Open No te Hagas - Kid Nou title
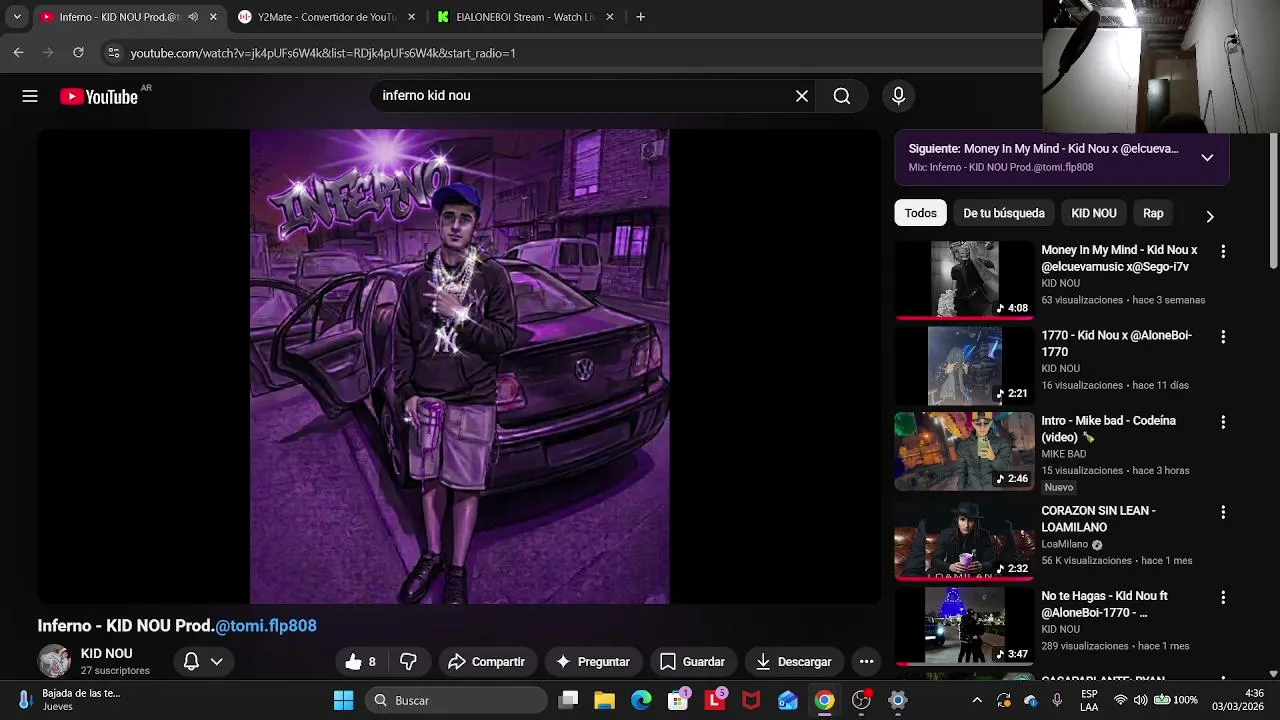Screen dimensions: 1280x720 (x=1104, y=604)
